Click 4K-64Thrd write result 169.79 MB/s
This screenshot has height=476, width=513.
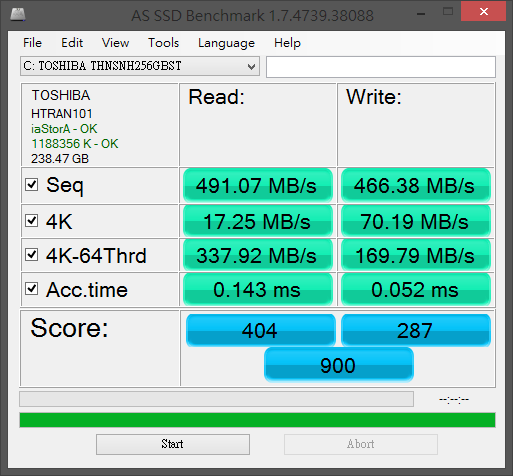coord(416,255)
